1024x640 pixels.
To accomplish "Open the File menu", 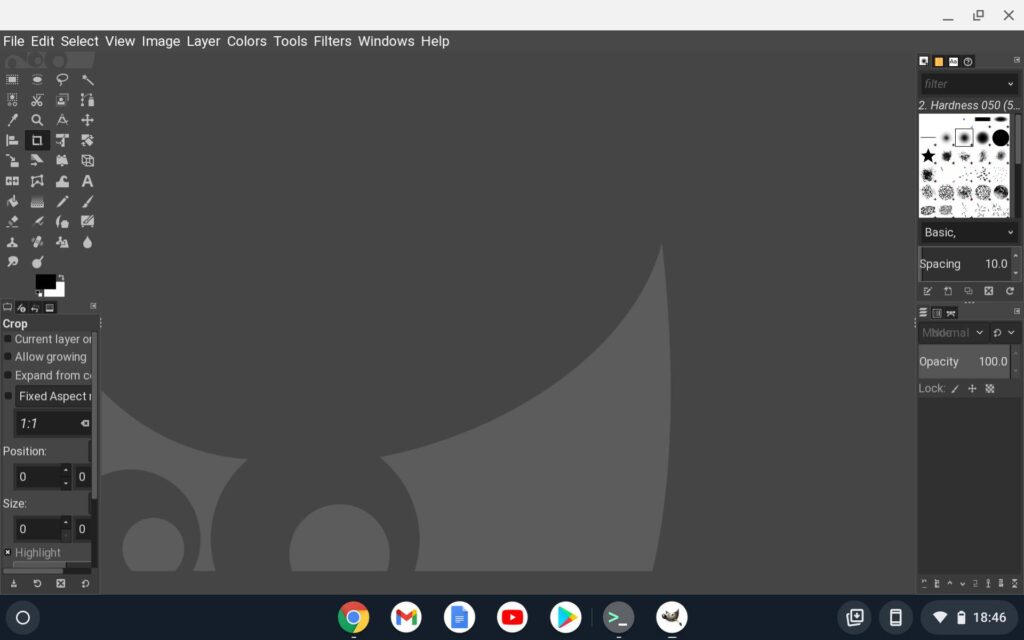I will pyautogui.click(x=14, y=41).
